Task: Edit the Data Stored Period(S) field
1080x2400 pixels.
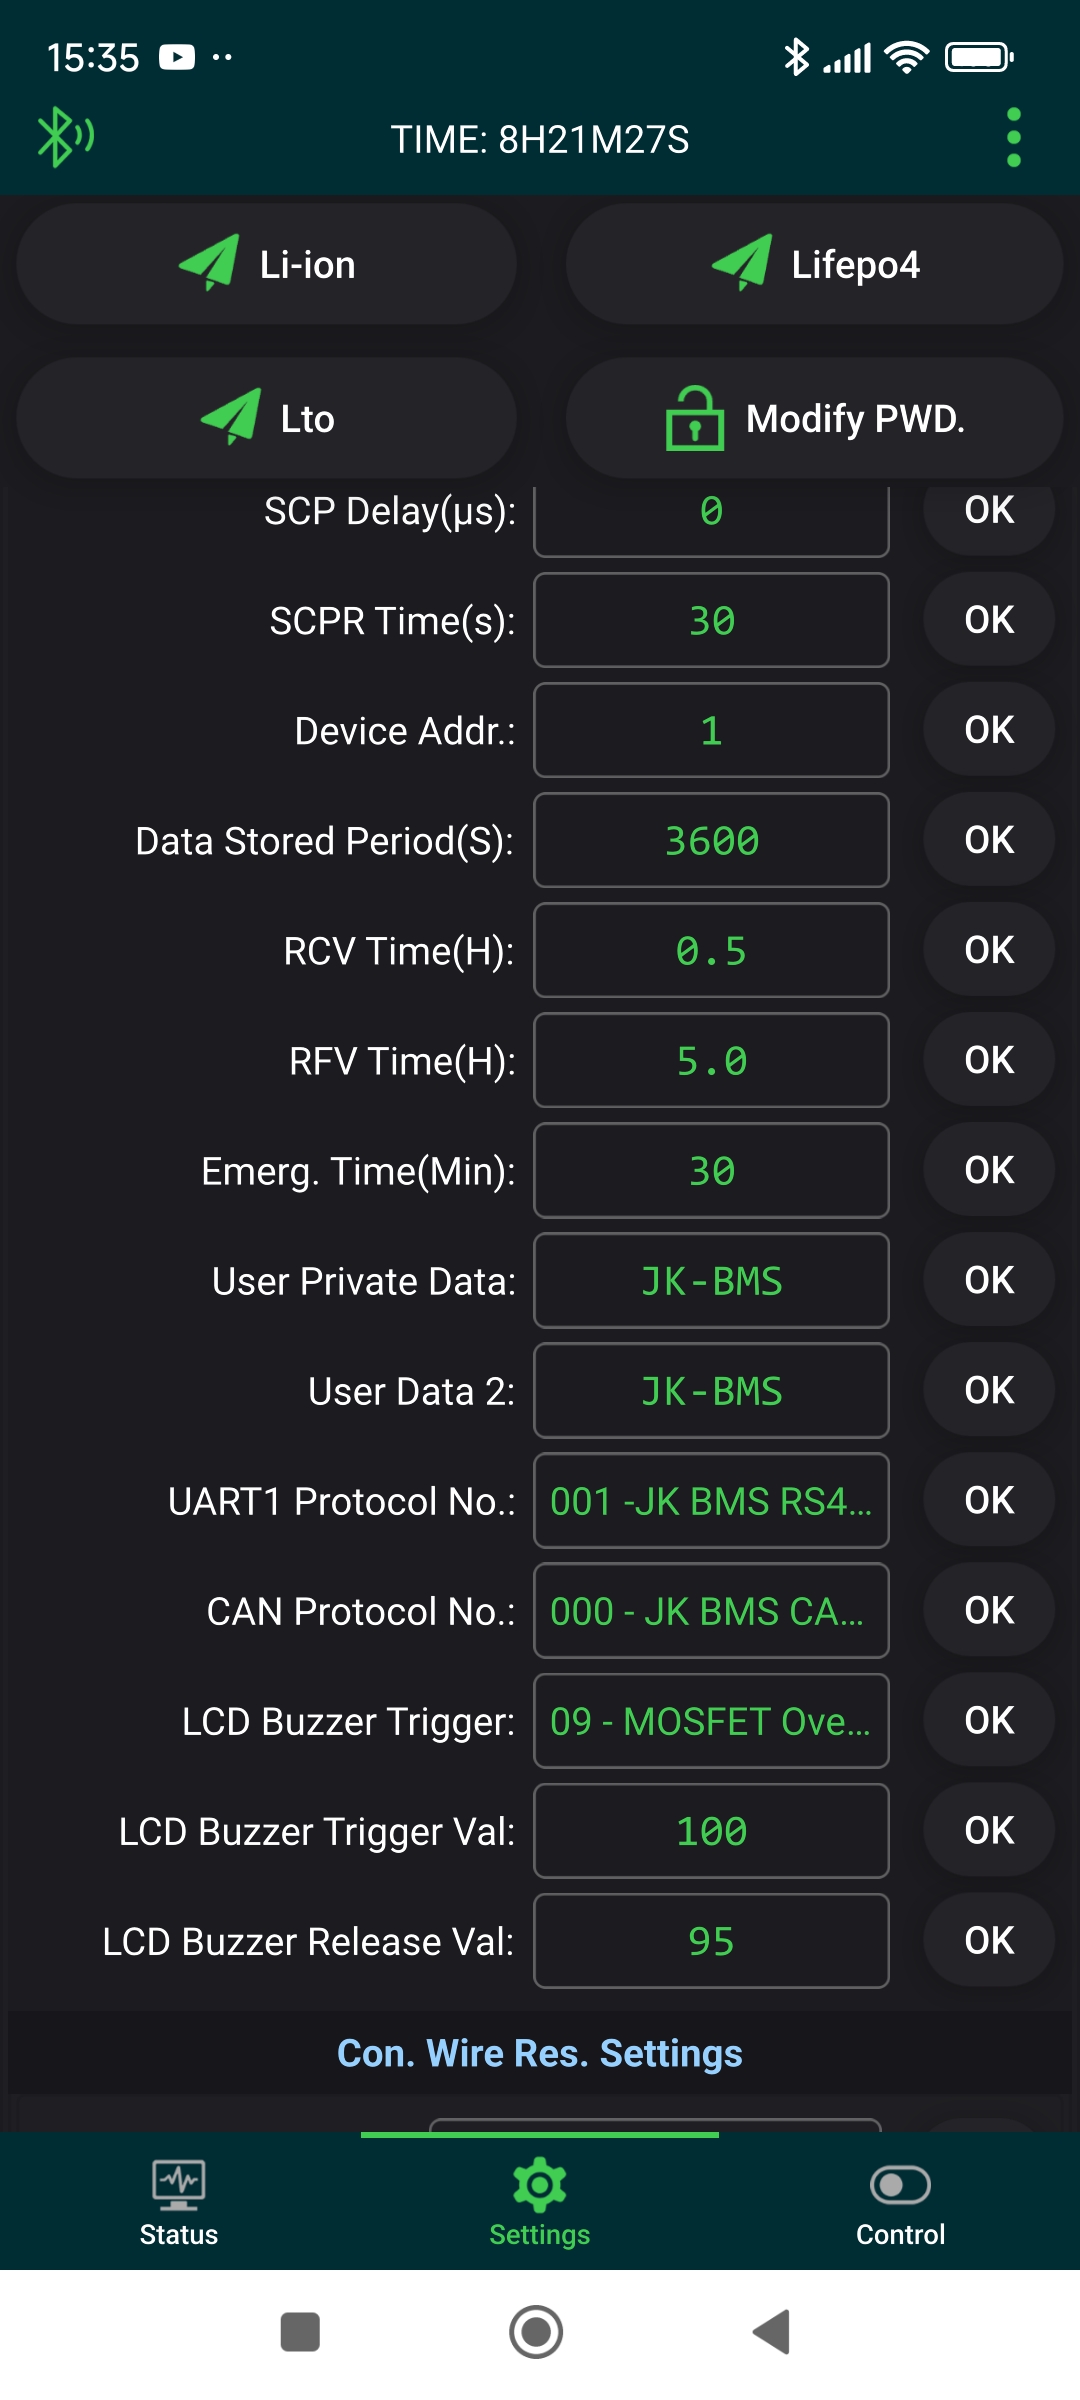Action: (x=711, y=841)
